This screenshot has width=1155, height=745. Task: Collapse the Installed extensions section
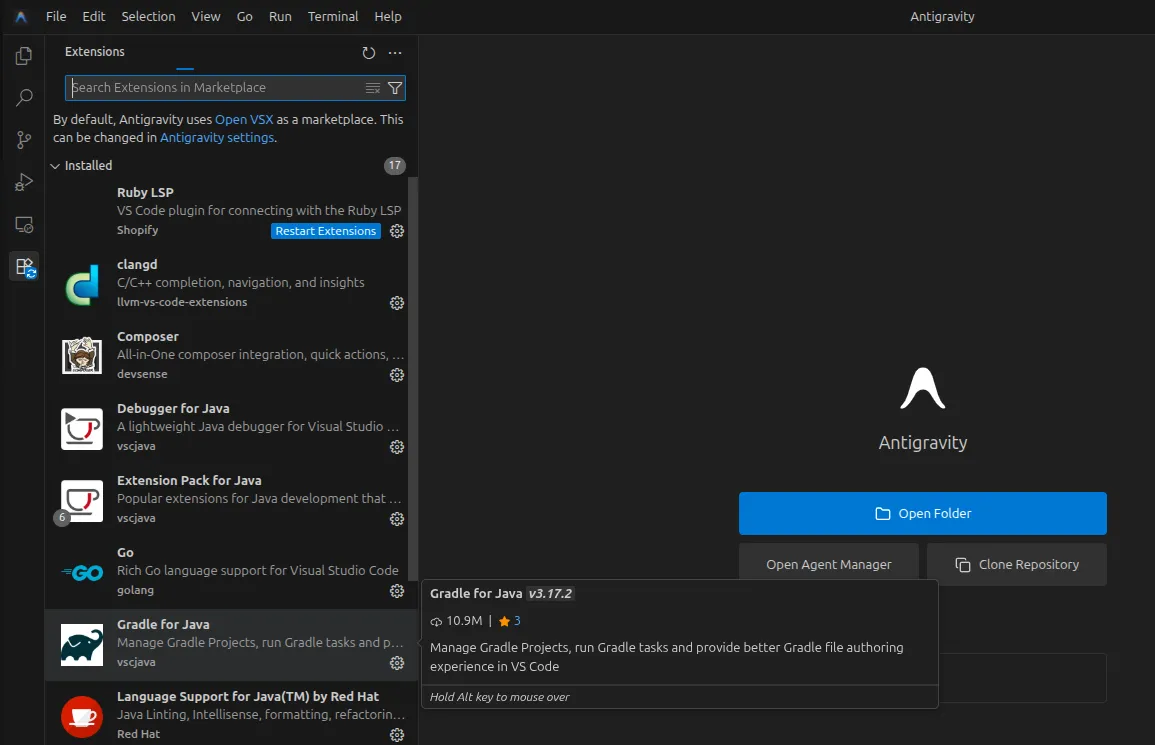55,166
